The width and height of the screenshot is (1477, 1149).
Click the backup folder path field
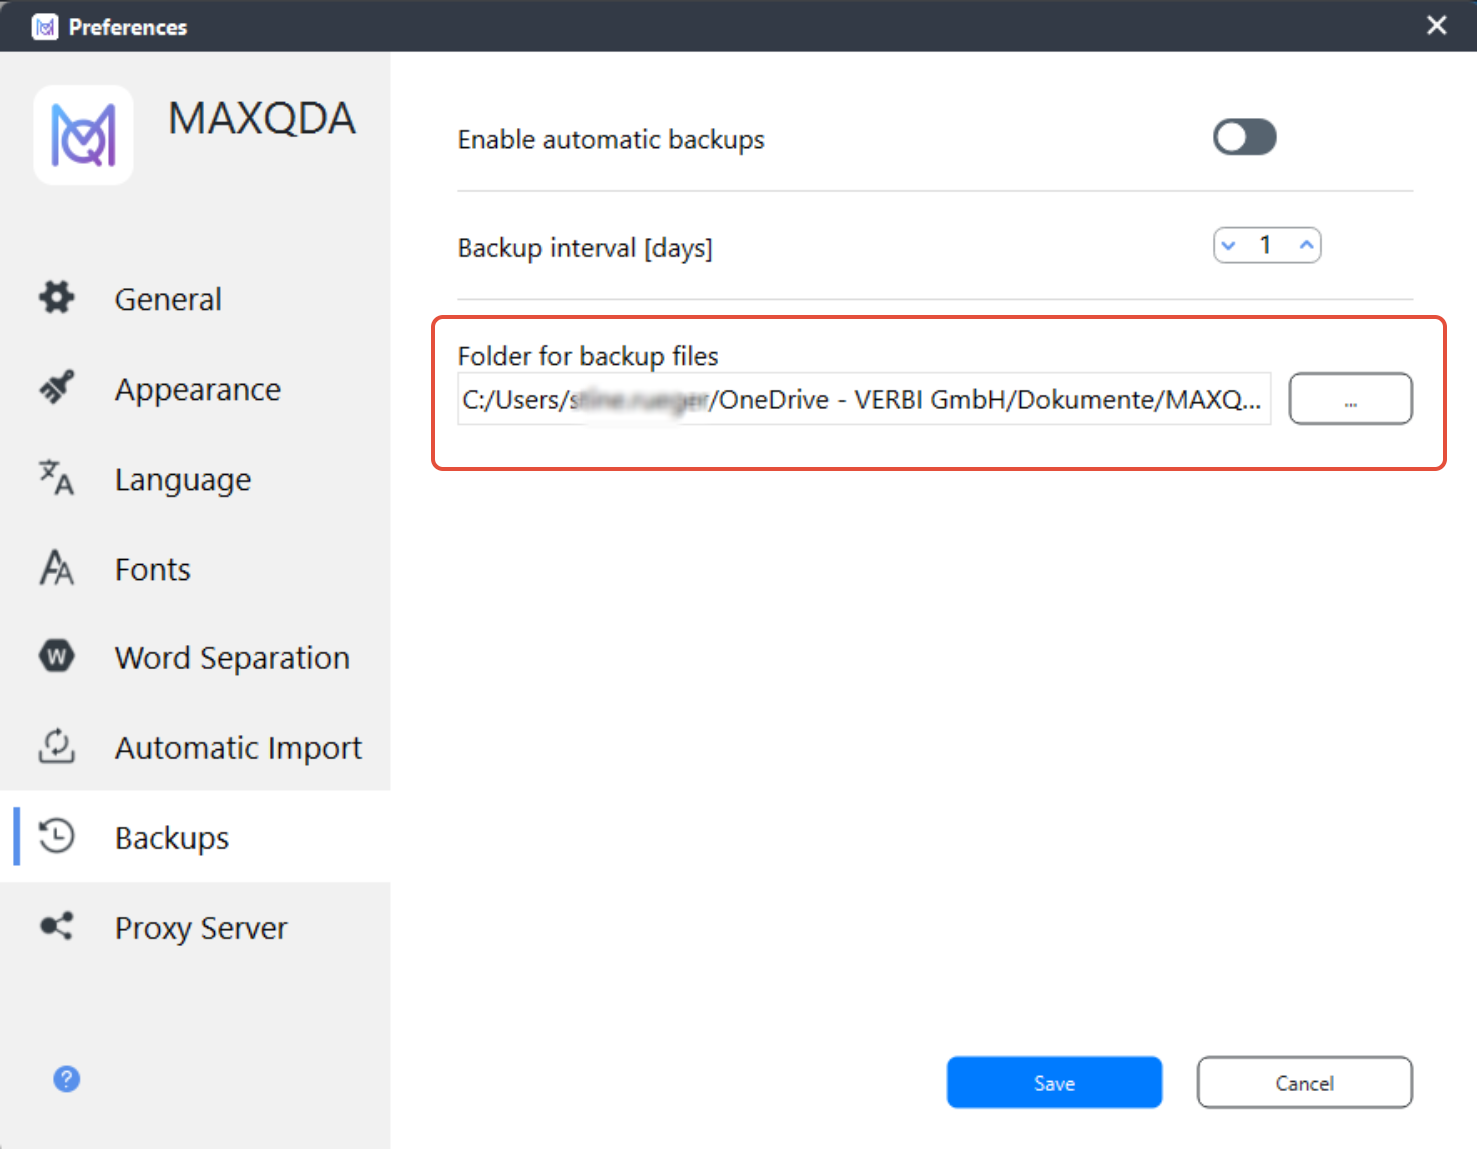tap(864, 399)
